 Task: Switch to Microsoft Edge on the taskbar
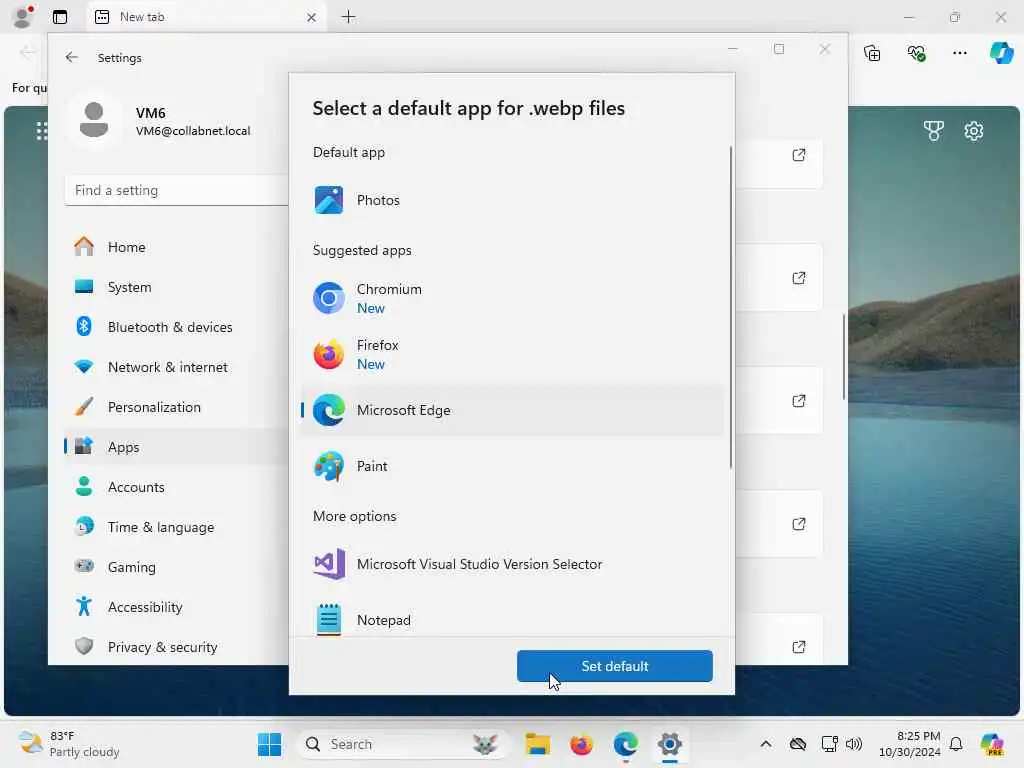tap(626, 744)
